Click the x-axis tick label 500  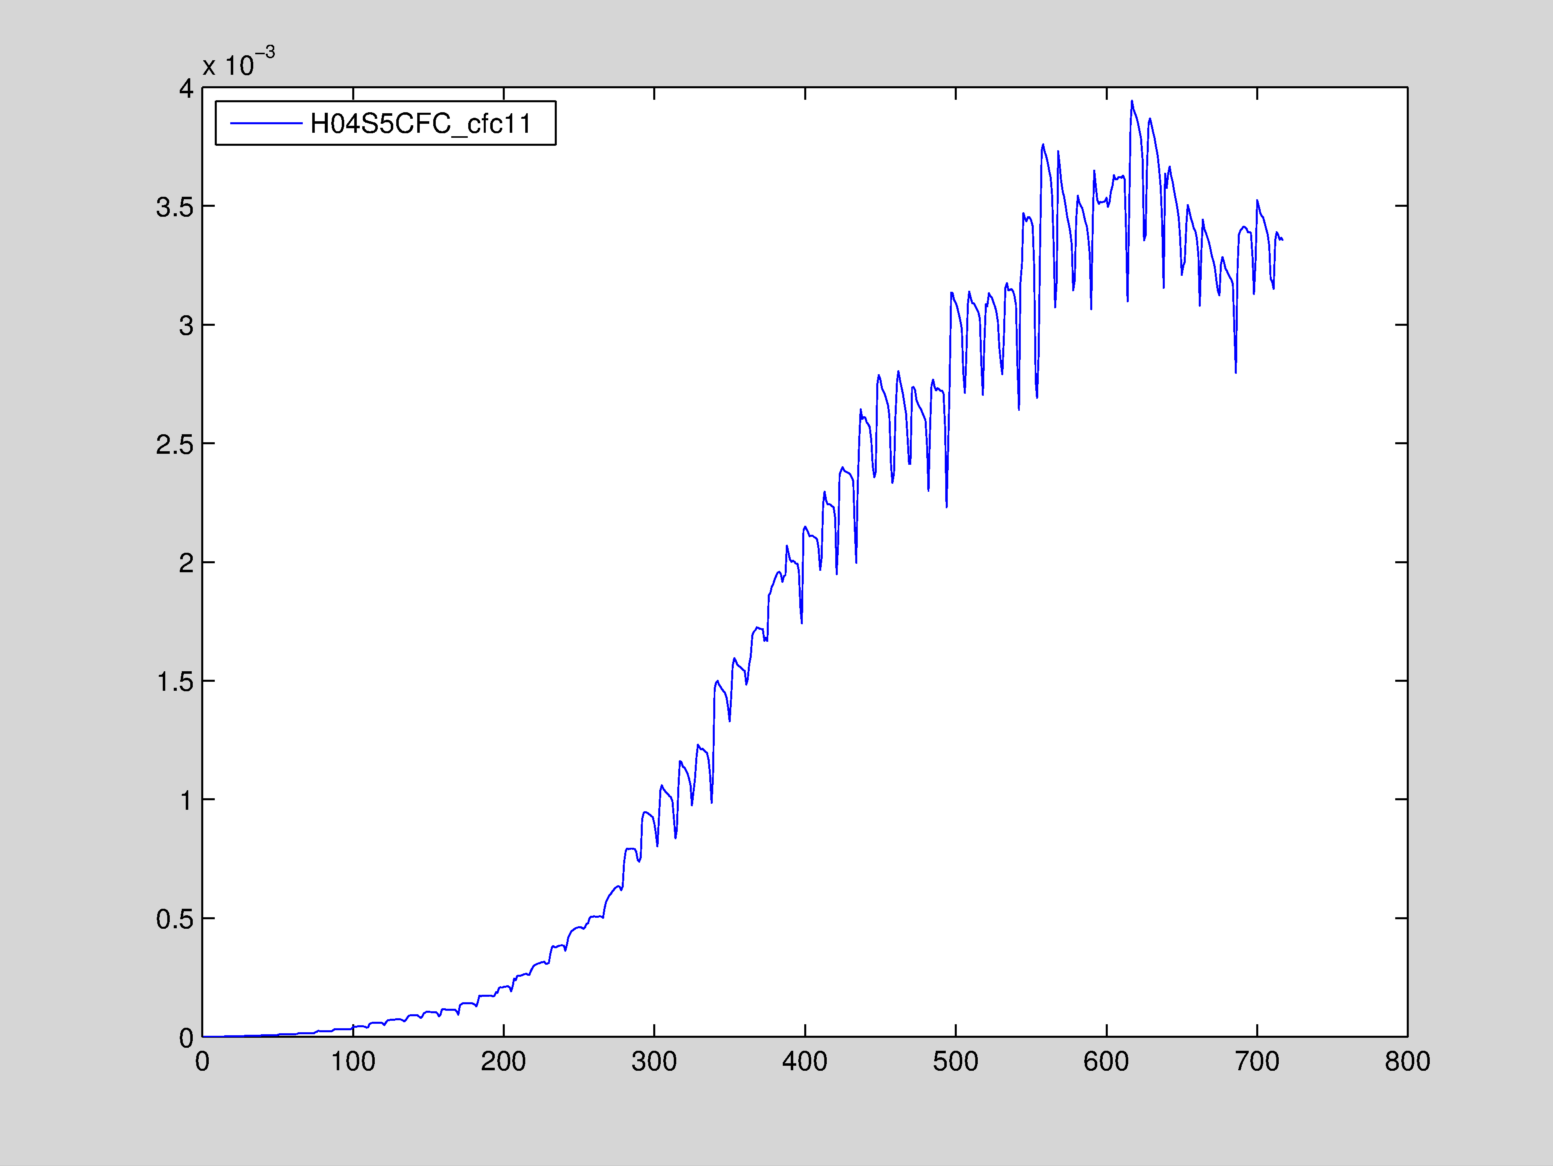(x=955, y=1062)
